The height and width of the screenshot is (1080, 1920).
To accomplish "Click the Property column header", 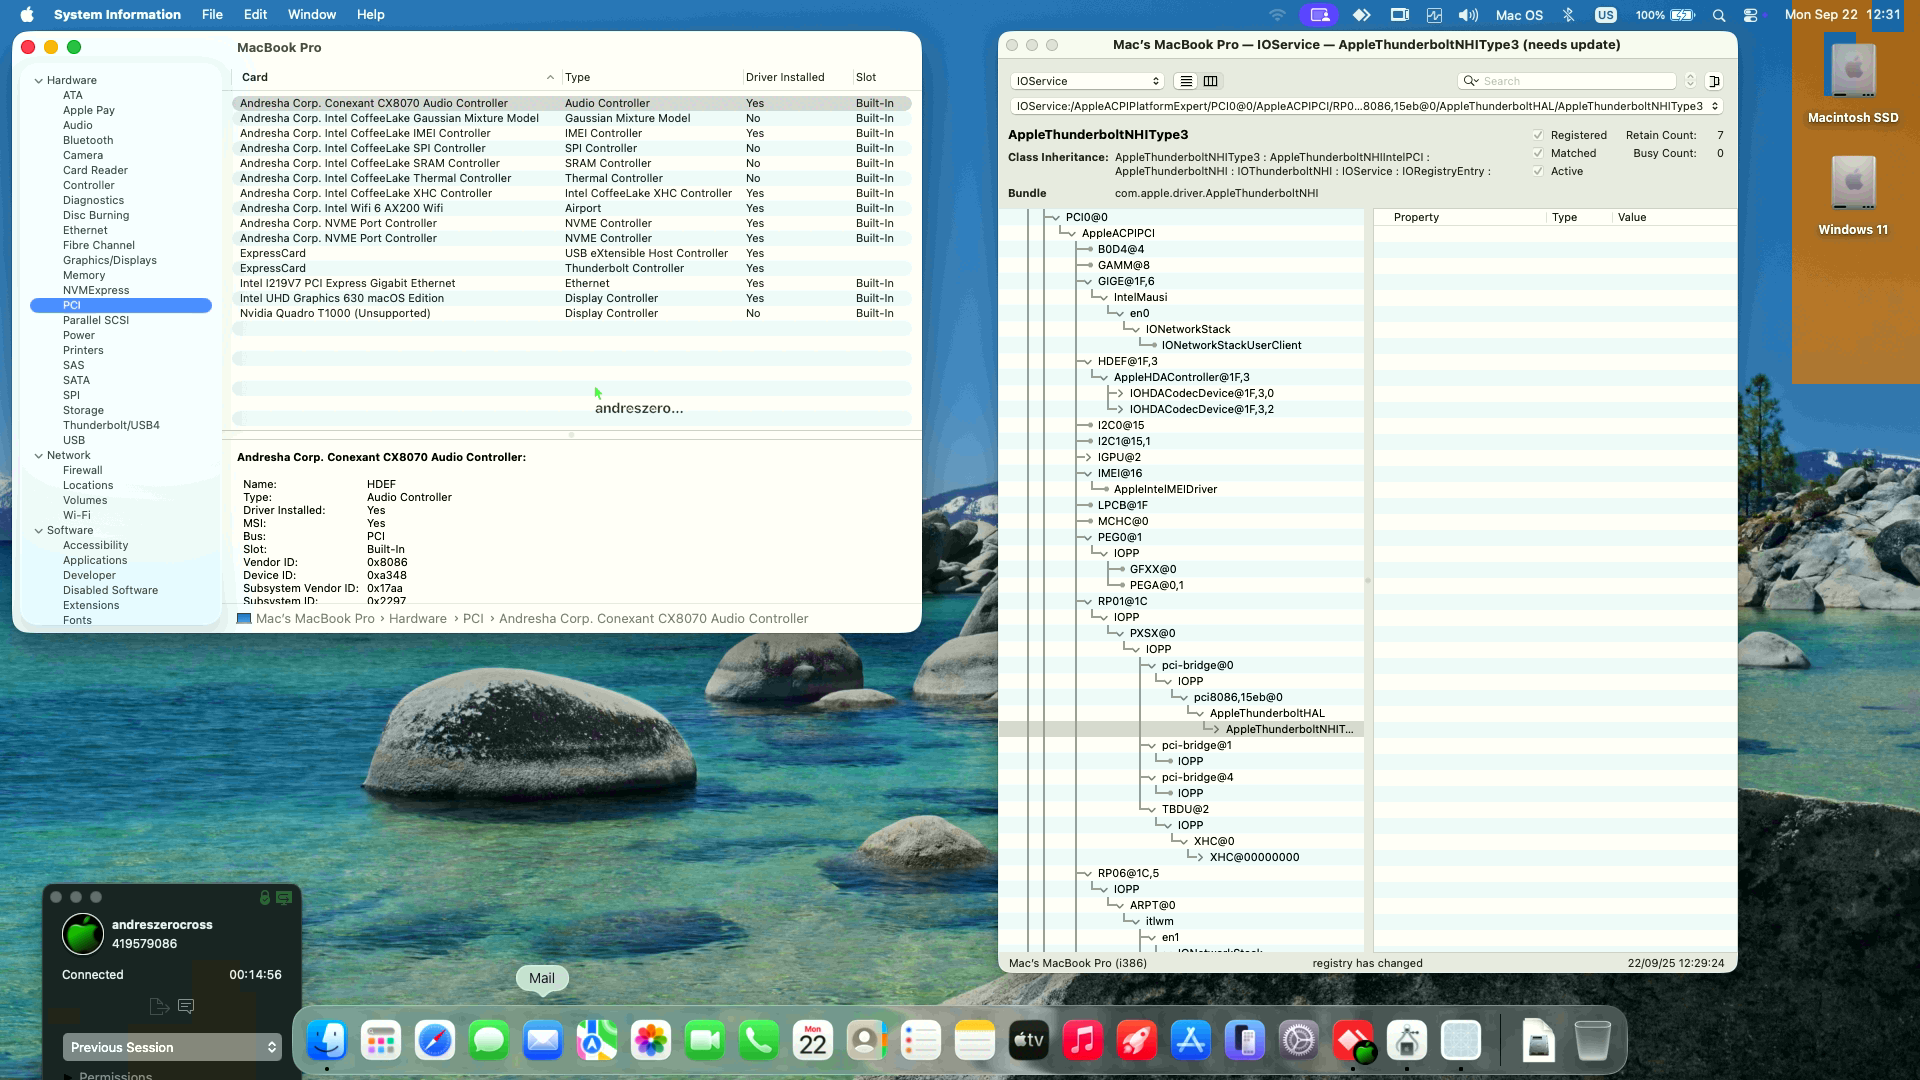I will 1460,217.
